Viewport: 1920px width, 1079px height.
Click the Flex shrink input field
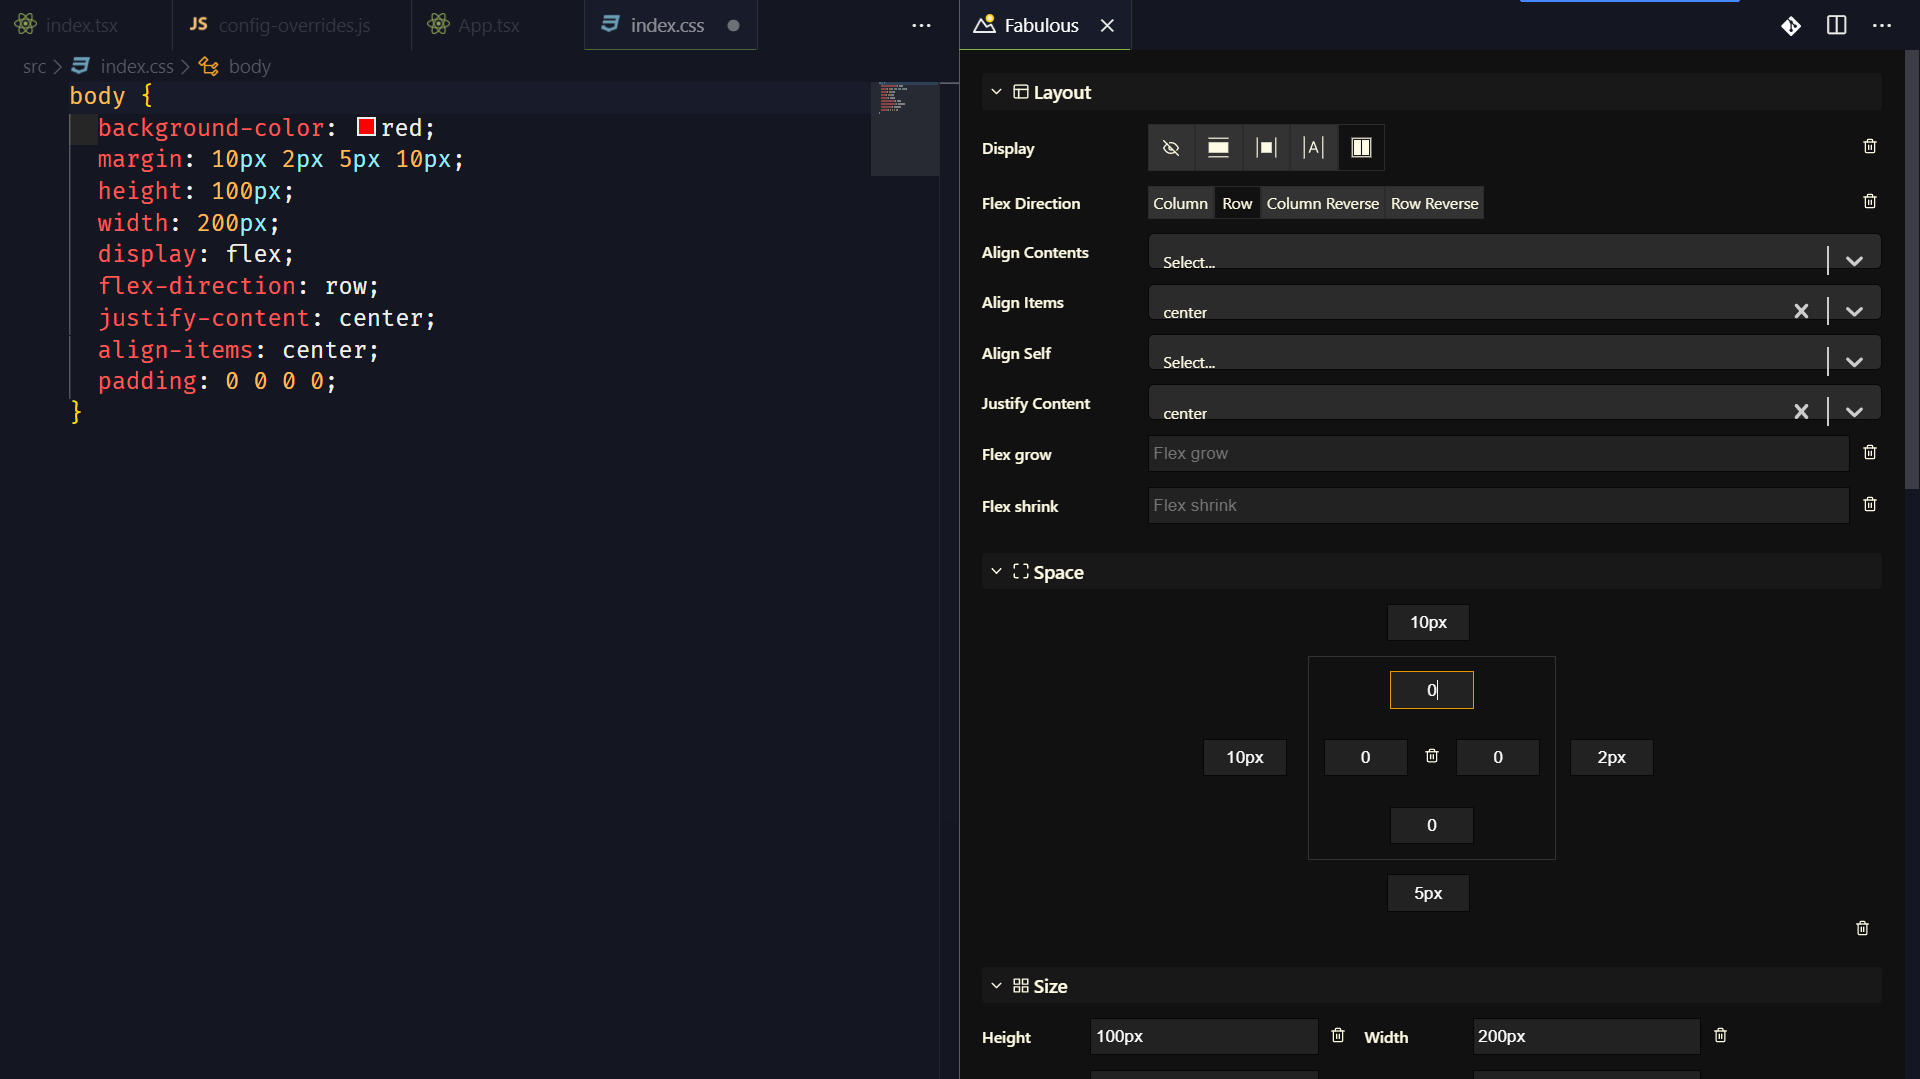point(1498,505)
